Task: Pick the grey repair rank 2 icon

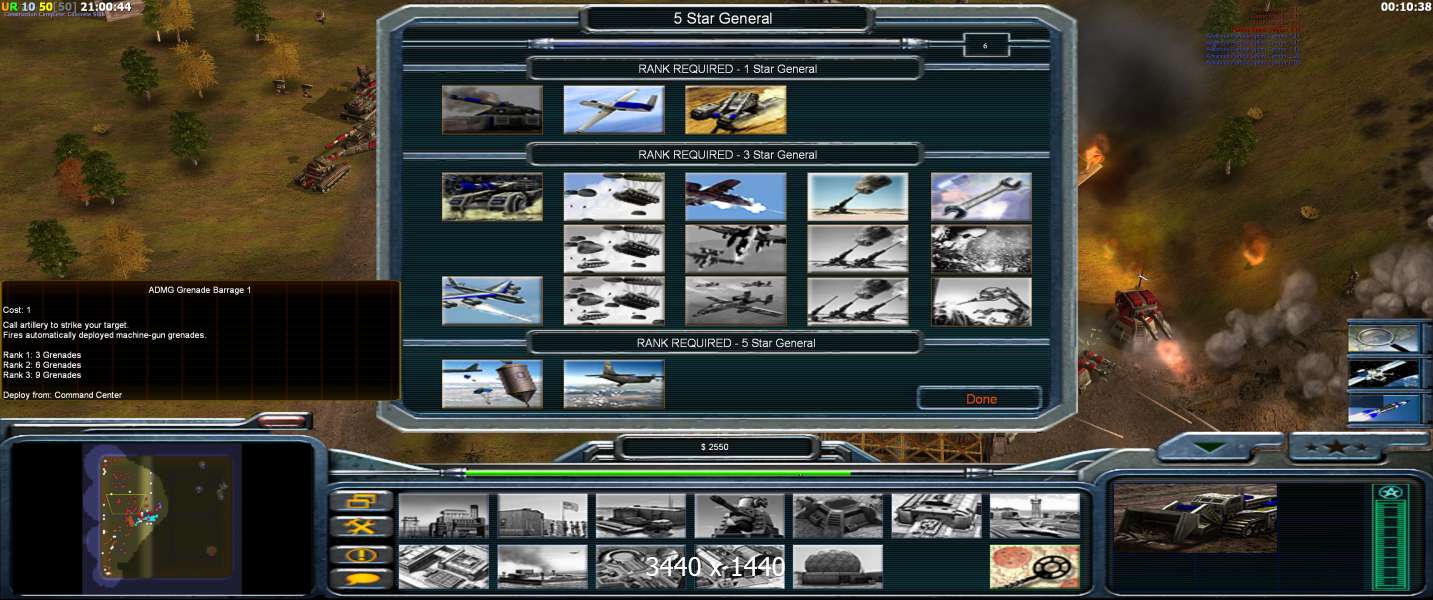Action: point(981,249)
